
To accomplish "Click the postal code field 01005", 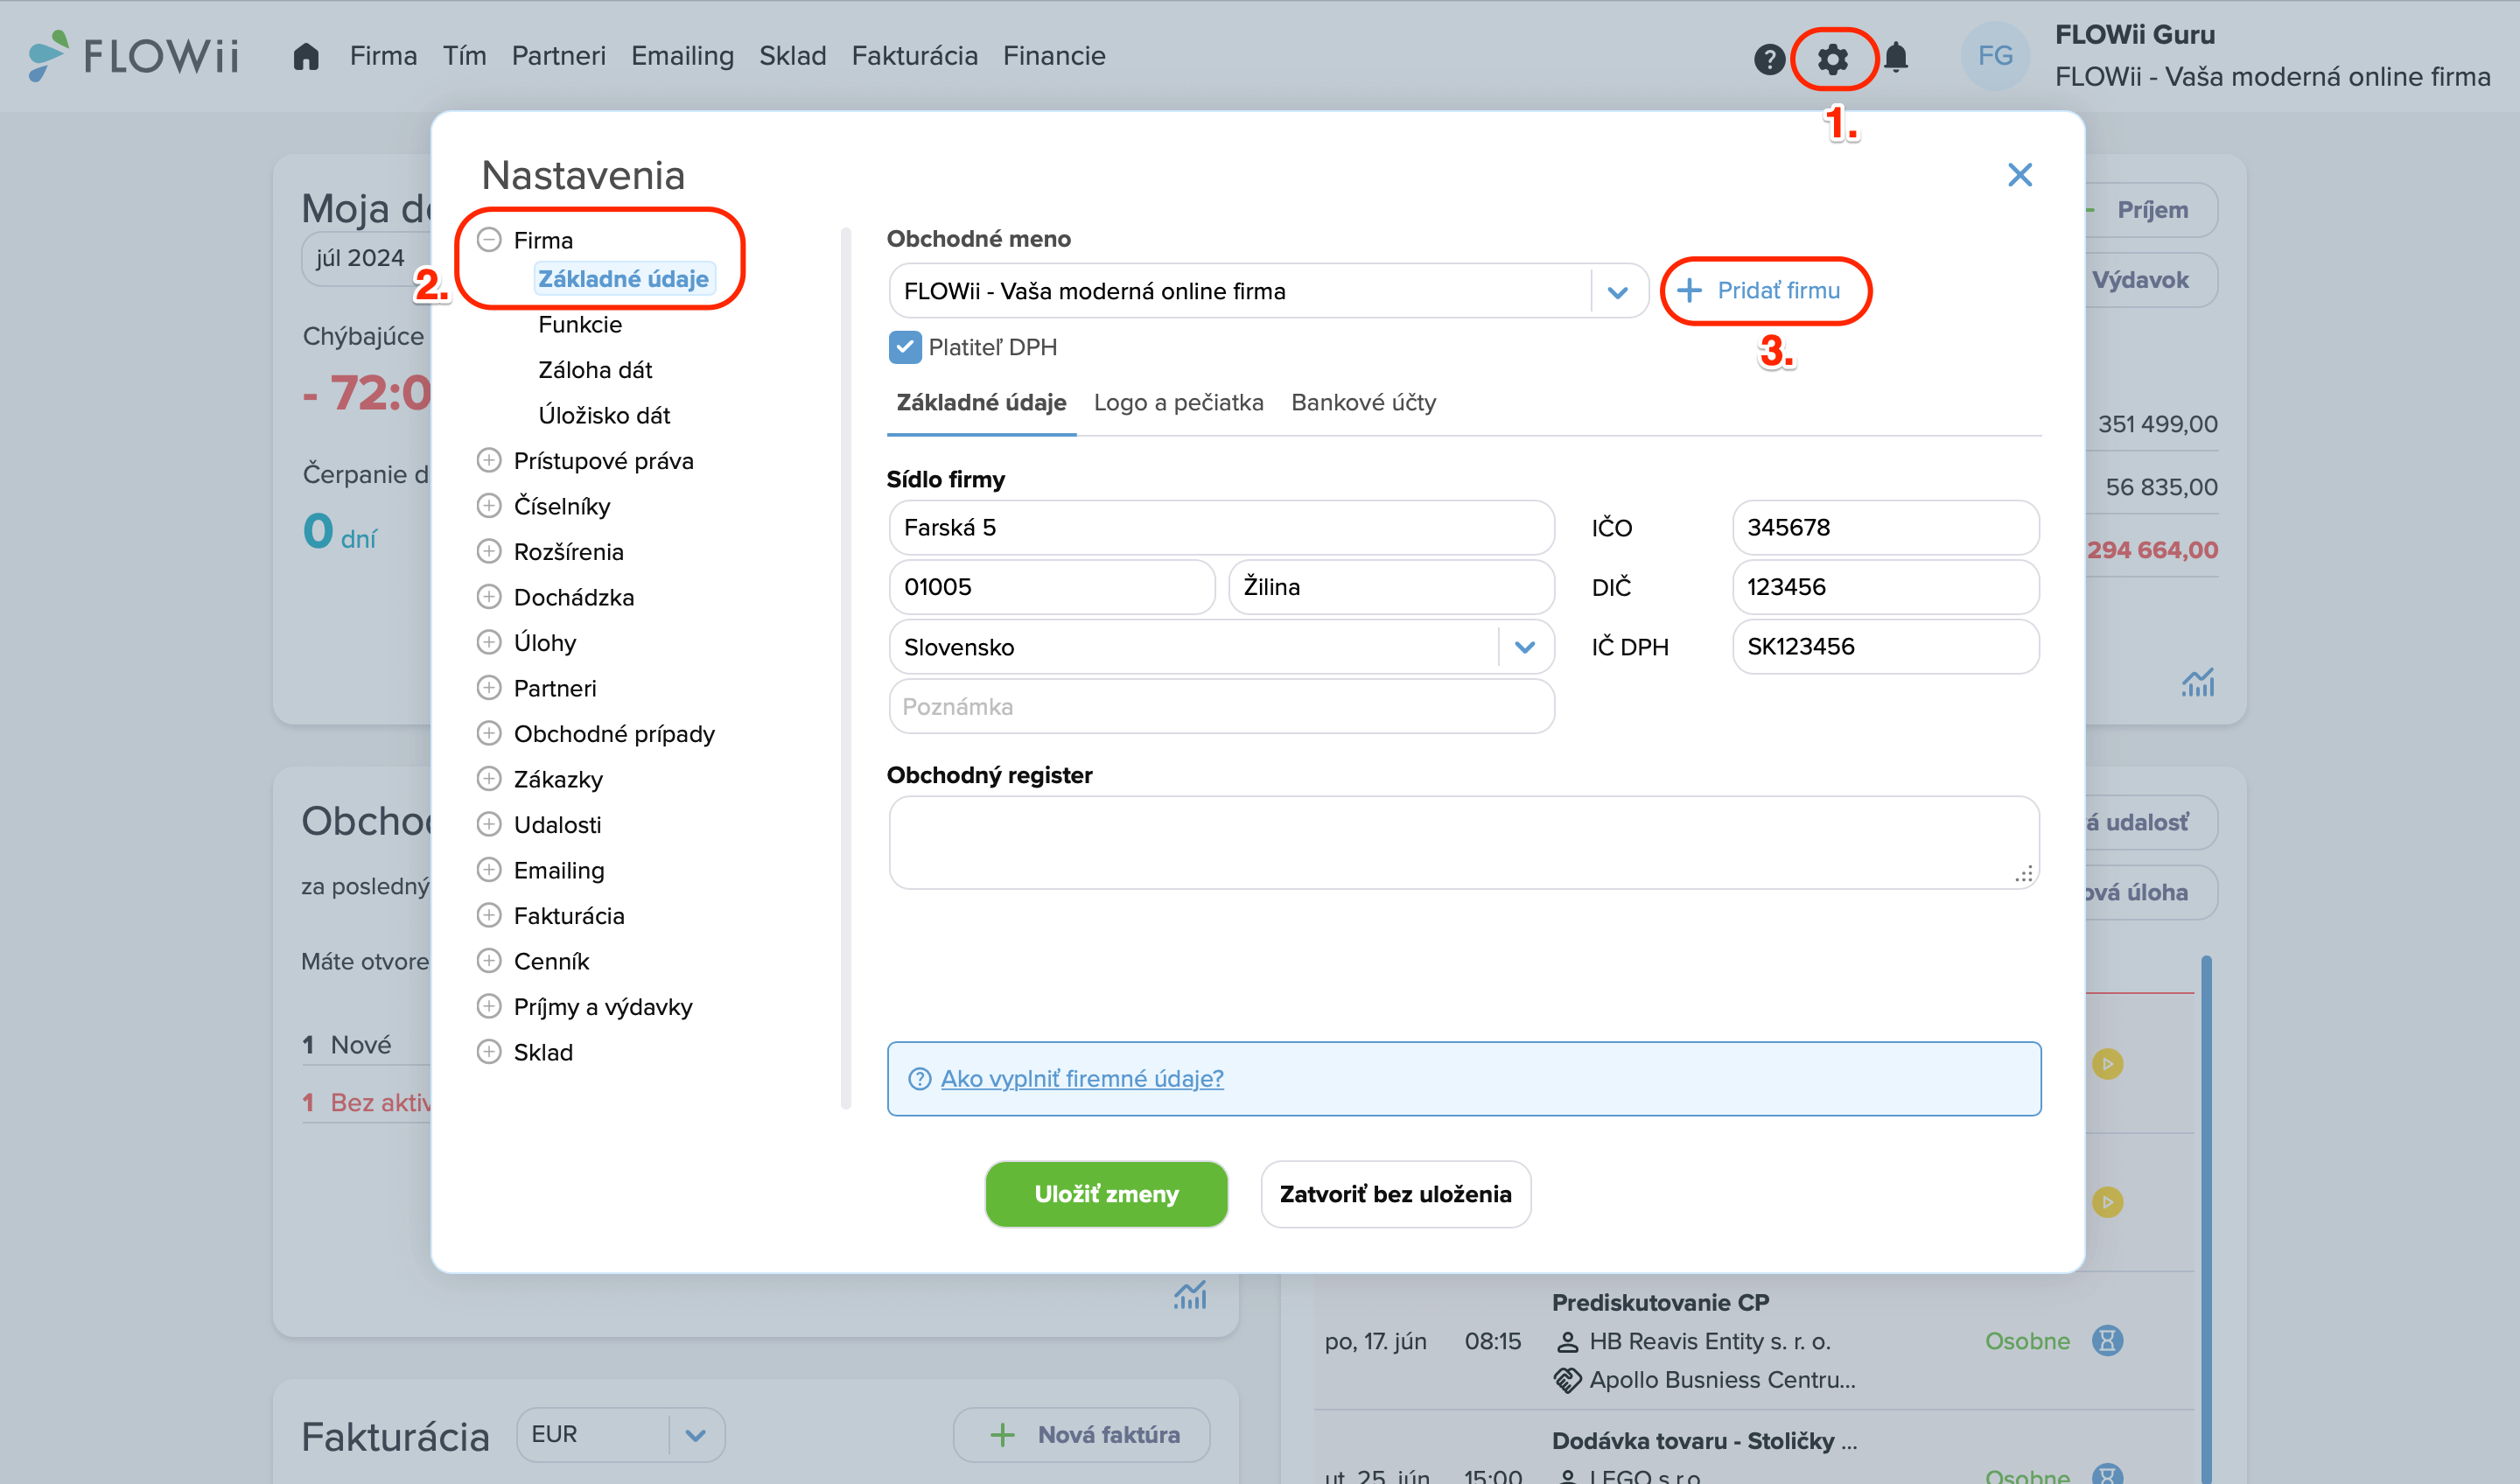I will [1051, 587].
